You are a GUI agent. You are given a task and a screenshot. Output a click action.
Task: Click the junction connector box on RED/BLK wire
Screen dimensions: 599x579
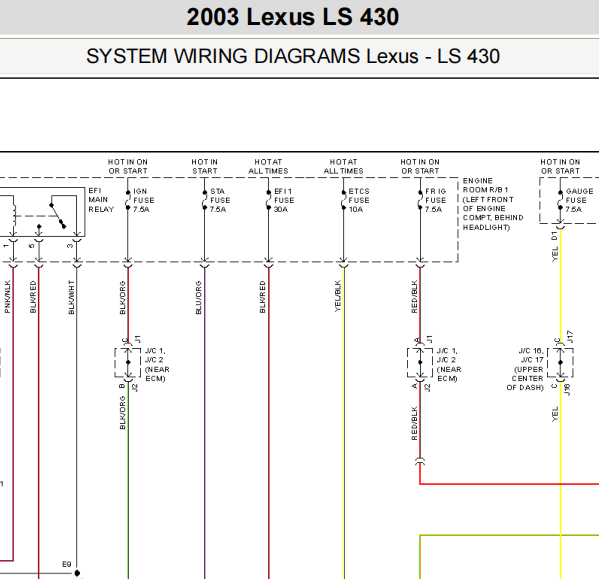[420, 362]
